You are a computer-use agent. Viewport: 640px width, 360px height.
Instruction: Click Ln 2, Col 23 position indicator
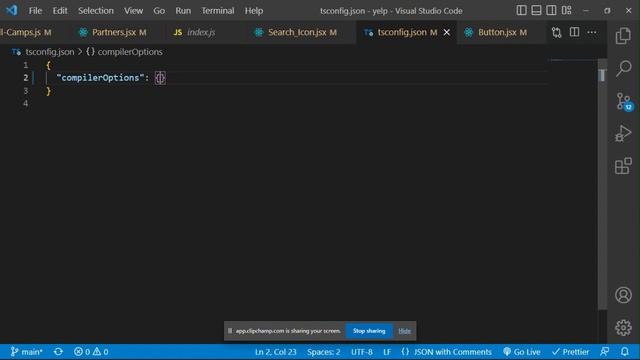276,351
